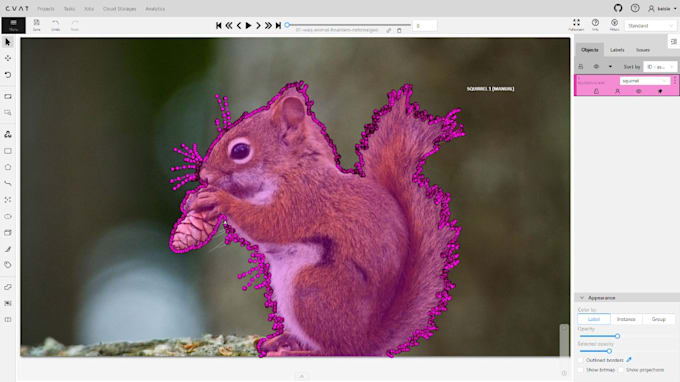680x382 pixels.
Task: Click the delete frame trash icon
Action: pos(399,30)
